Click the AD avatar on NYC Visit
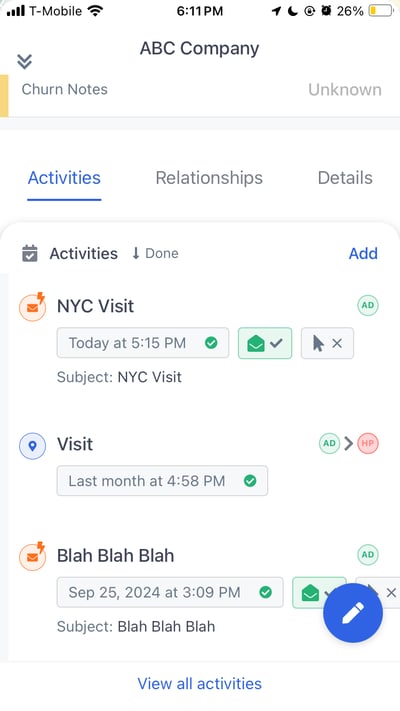 tap(368, 305)
